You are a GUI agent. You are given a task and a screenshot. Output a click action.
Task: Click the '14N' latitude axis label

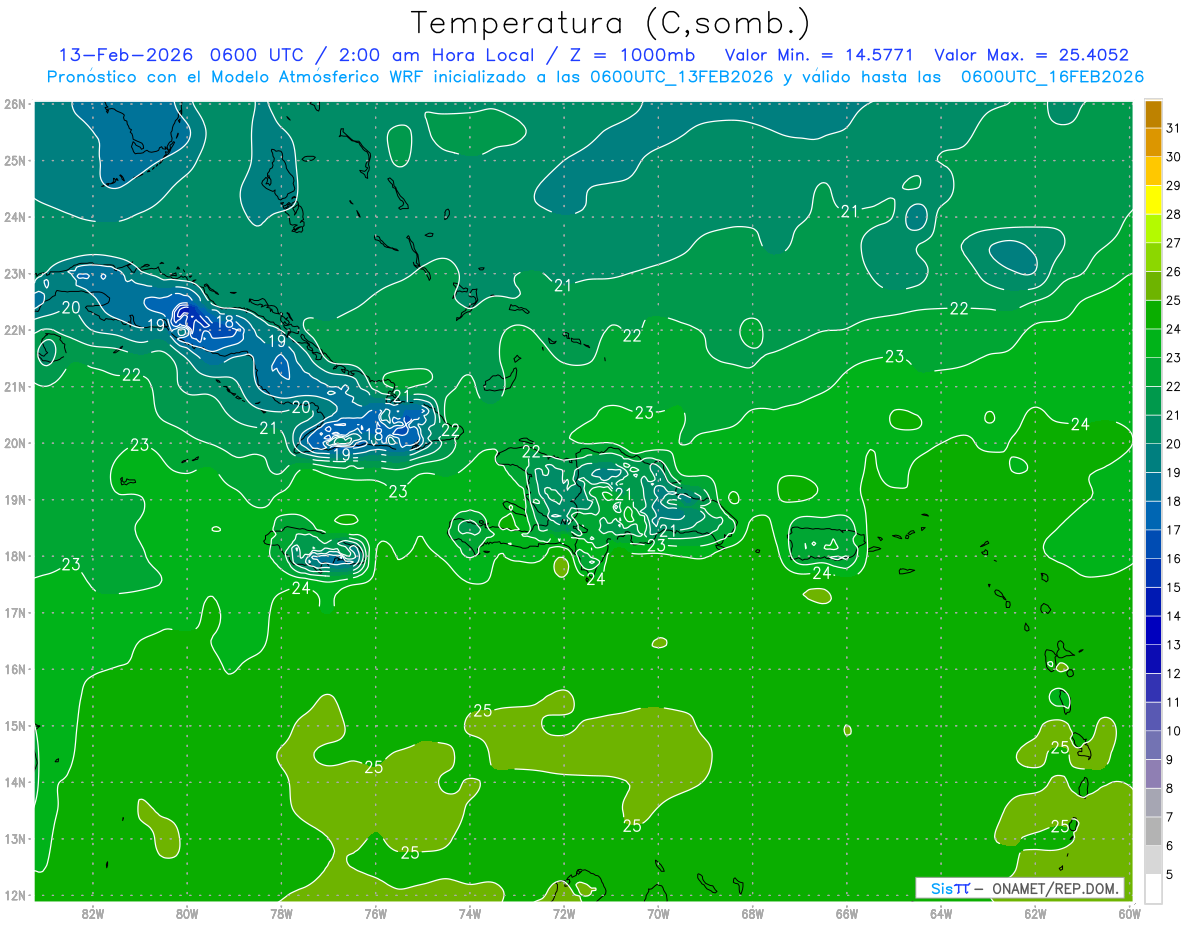[14, 782]
